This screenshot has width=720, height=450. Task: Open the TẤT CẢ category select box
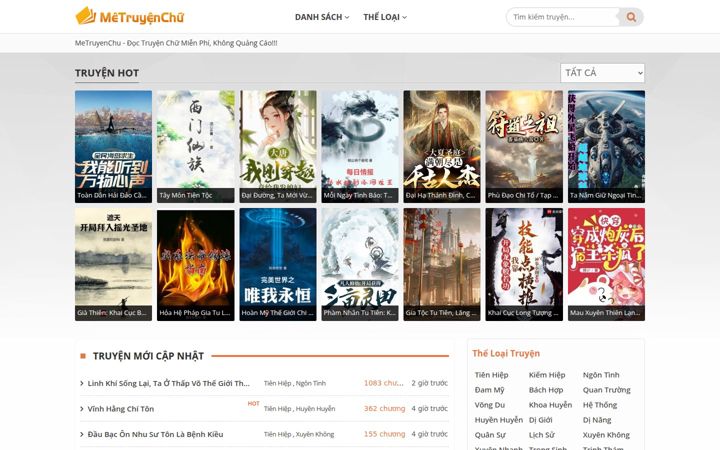[602, 73]
